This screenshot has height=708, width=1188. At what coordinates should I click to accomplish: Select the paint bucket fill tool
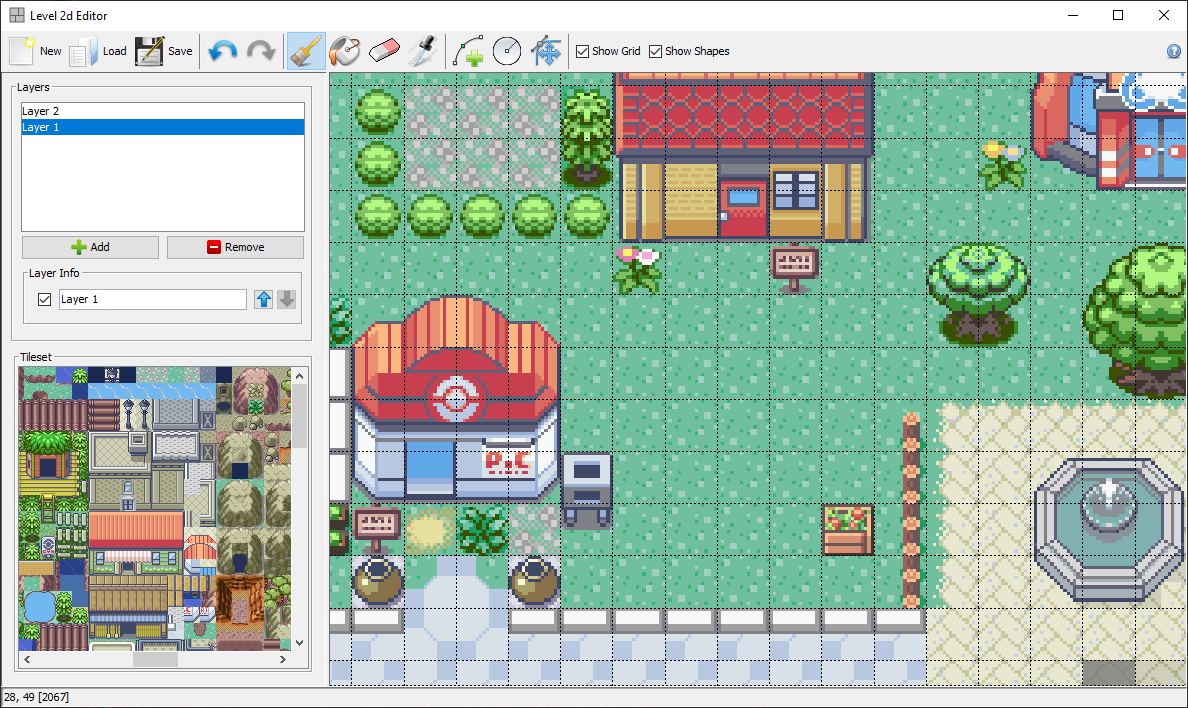point(345,52)
